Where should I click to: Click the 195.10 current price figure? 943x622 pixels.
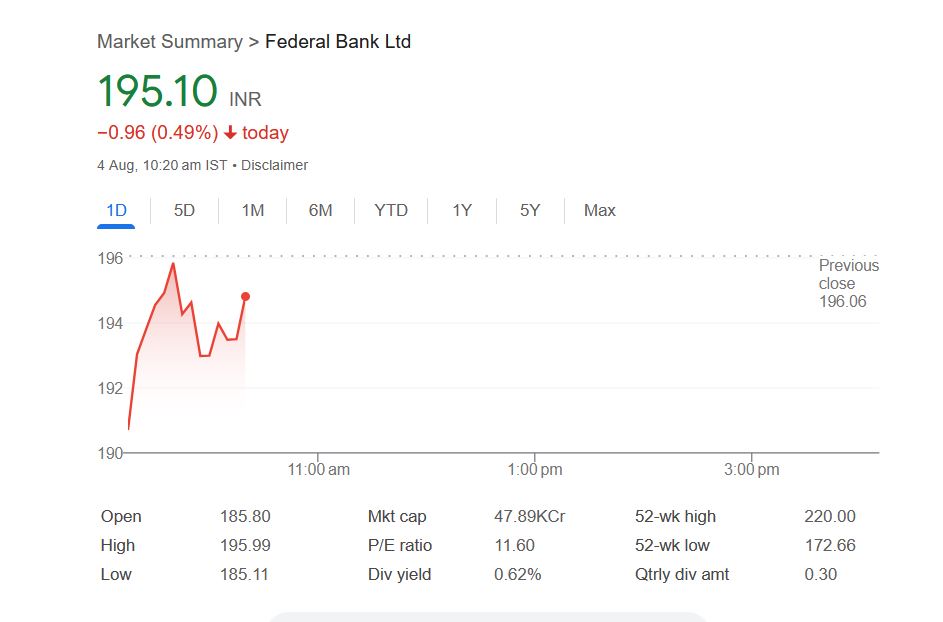click(157, 92)
